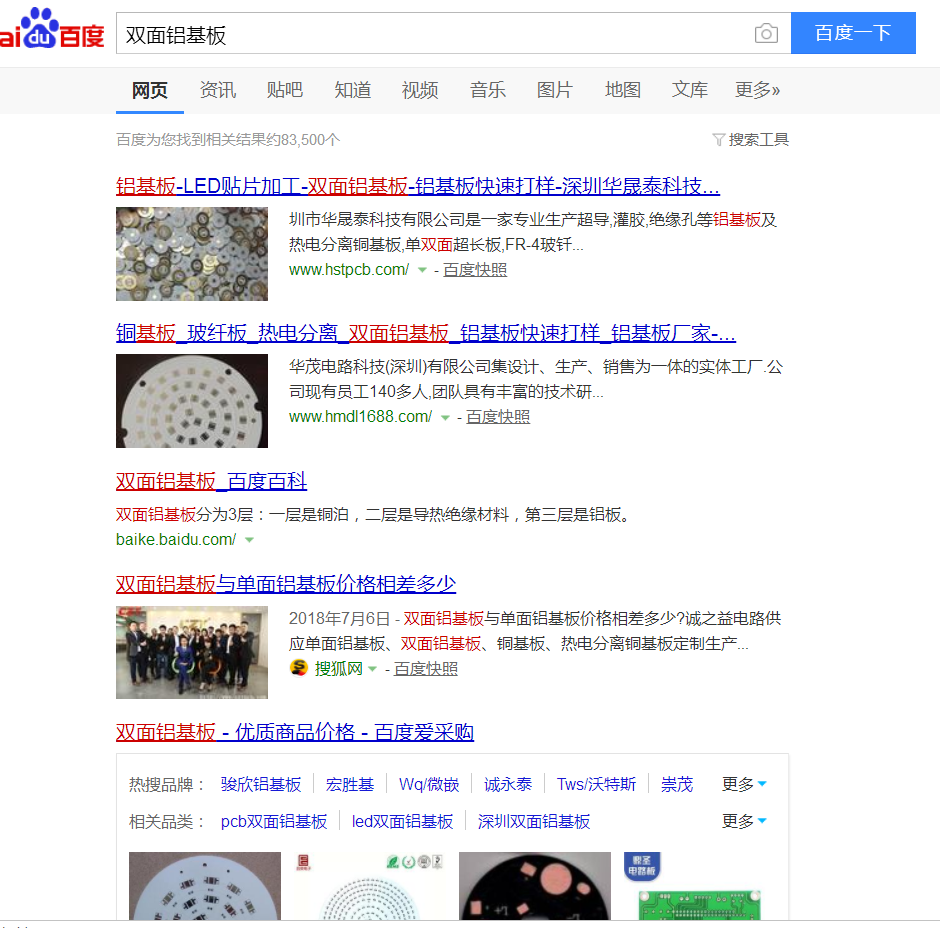Select hot brand 崇茂
This screenshot has width=940, height=928.
pyautogui.click(x=677, y=784)
